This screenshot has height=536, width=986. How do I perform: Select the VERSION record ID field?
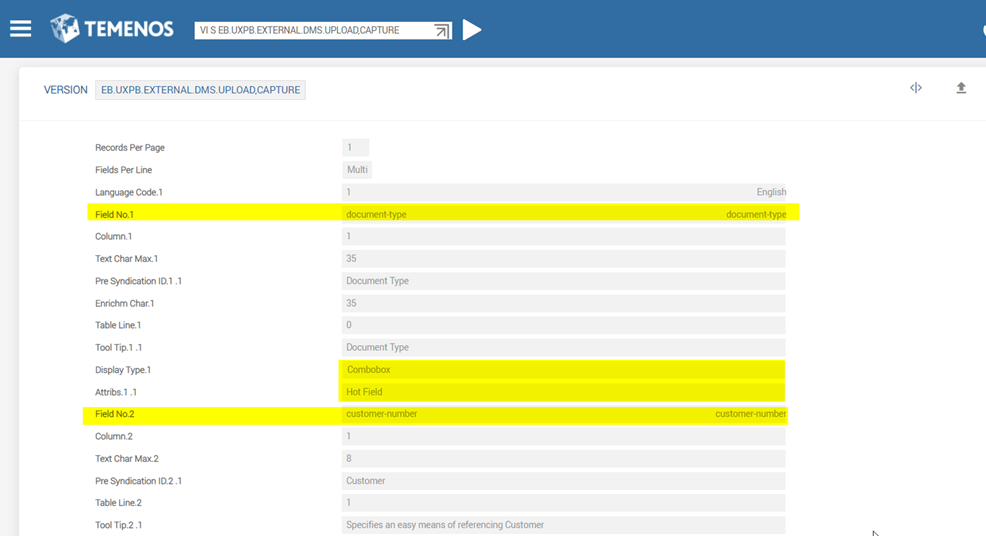pyautogui.click(x=200, y=90)
